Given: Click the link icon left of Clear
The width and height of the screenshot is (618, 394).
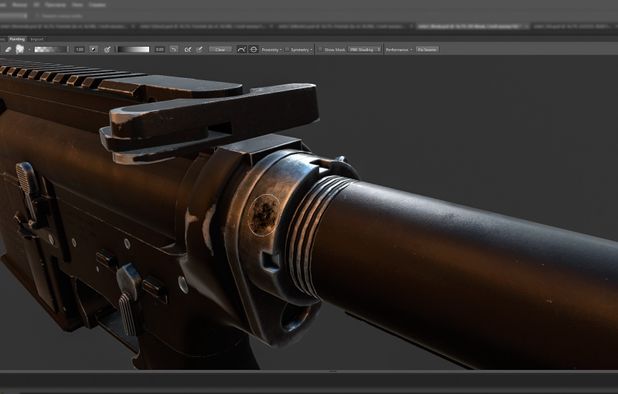Looking at the screenshot, I should [x=188, y=50].
